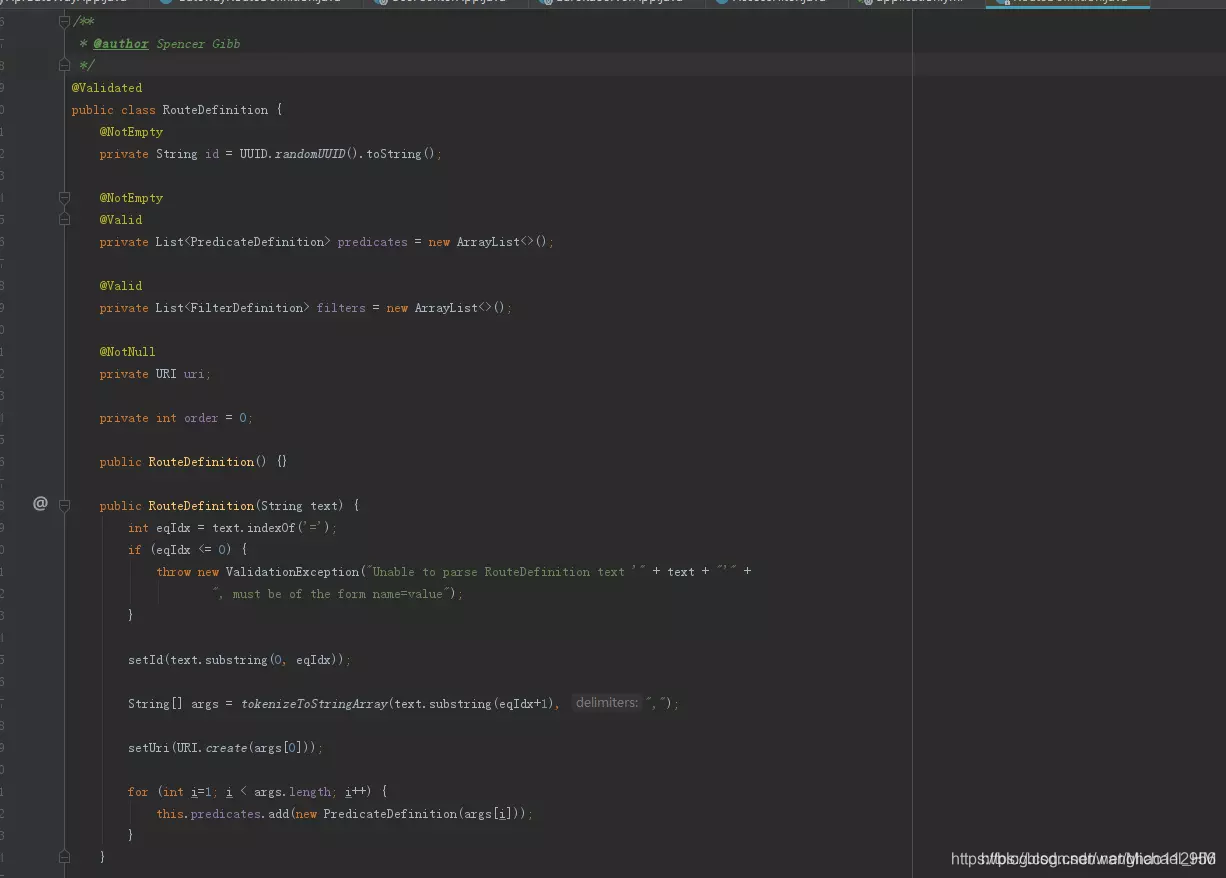1226x878 pixels.
Task: Click the 'uri' field name in 'private URI uri'
Action: click(x=194, y=374)
